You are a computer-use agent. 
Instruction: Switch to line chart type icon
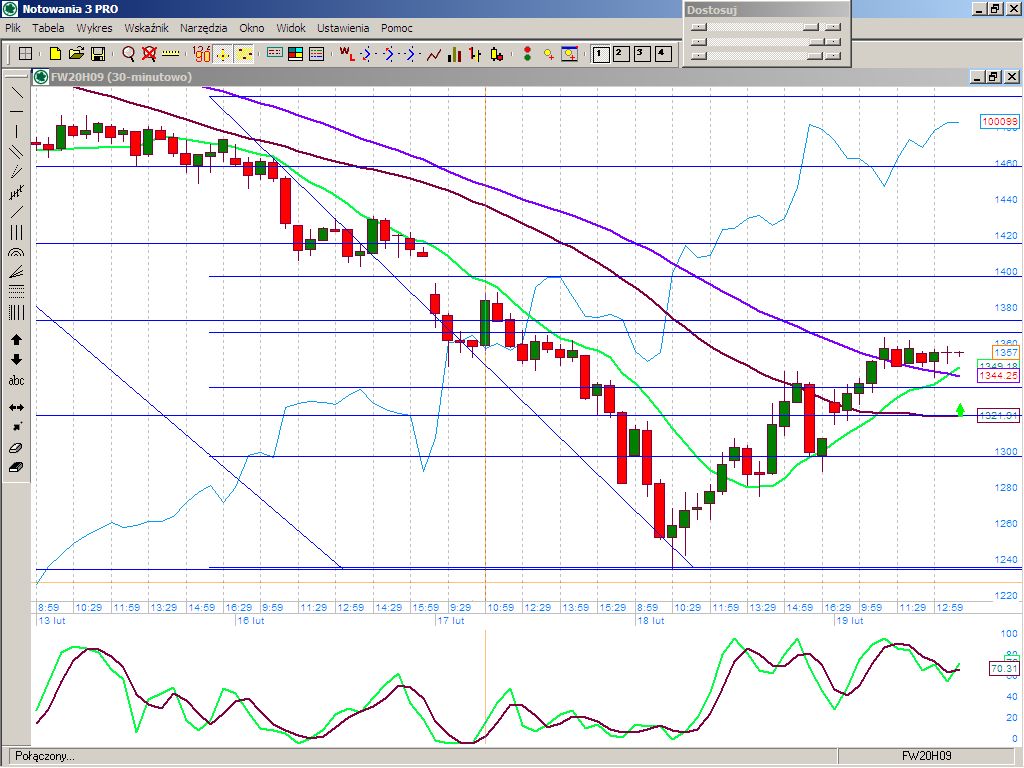coord(434,54)
